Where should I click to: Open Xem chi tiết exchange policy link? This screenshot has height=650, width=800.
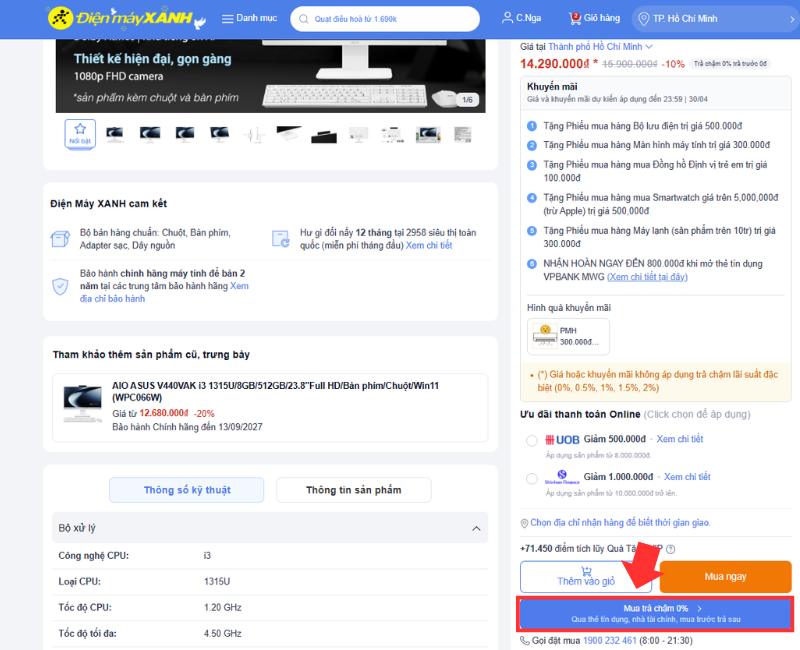pos(429,245)
